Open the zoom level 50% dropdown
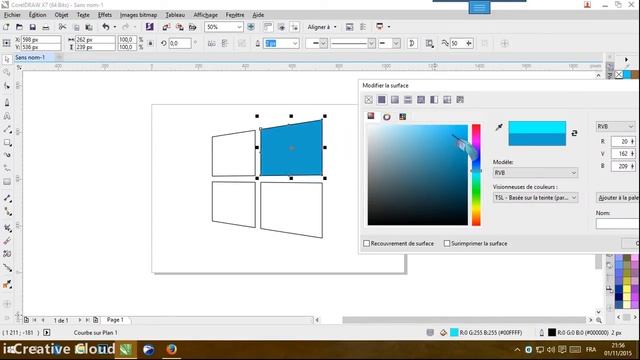 239,27
